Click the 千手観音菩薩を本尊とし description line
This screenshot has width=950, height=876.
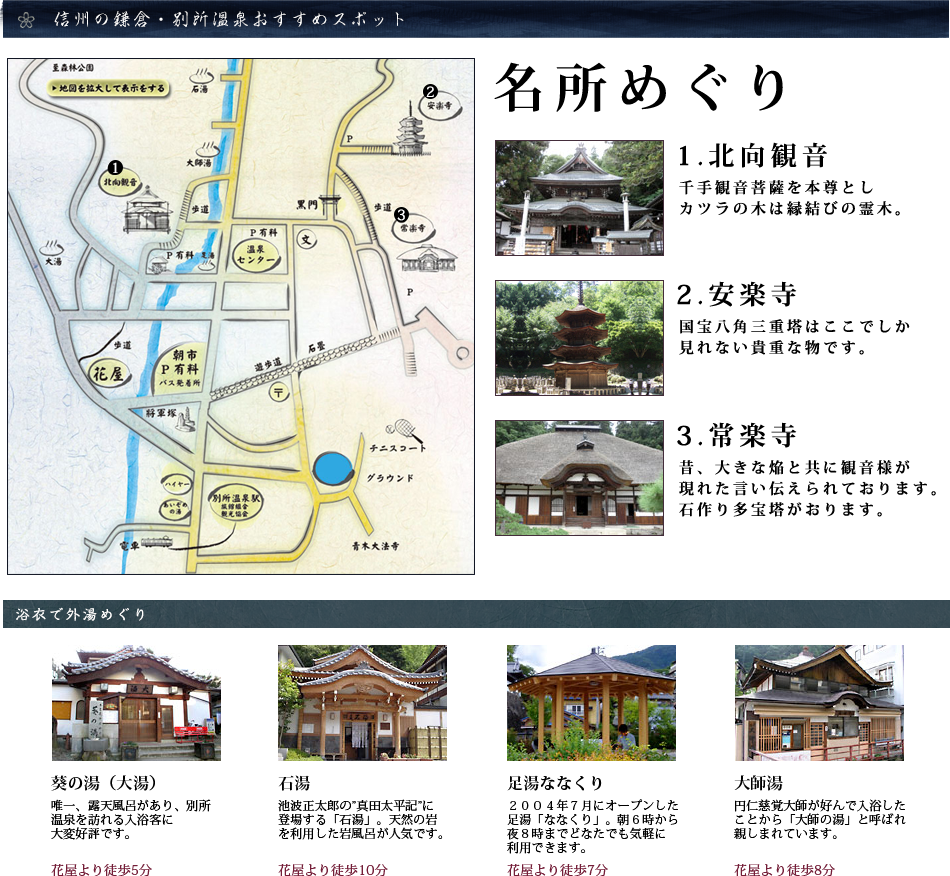[x=776, y=187]
